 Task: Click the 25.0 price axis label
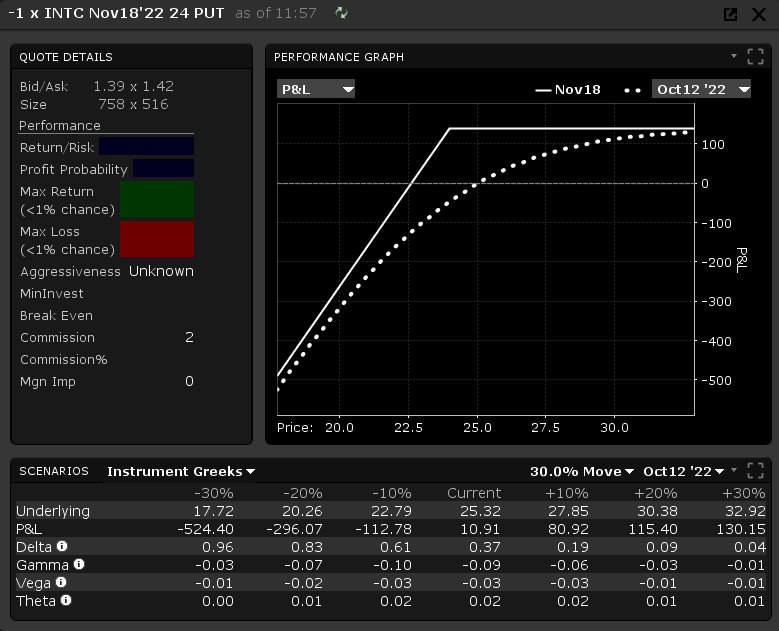477,427
